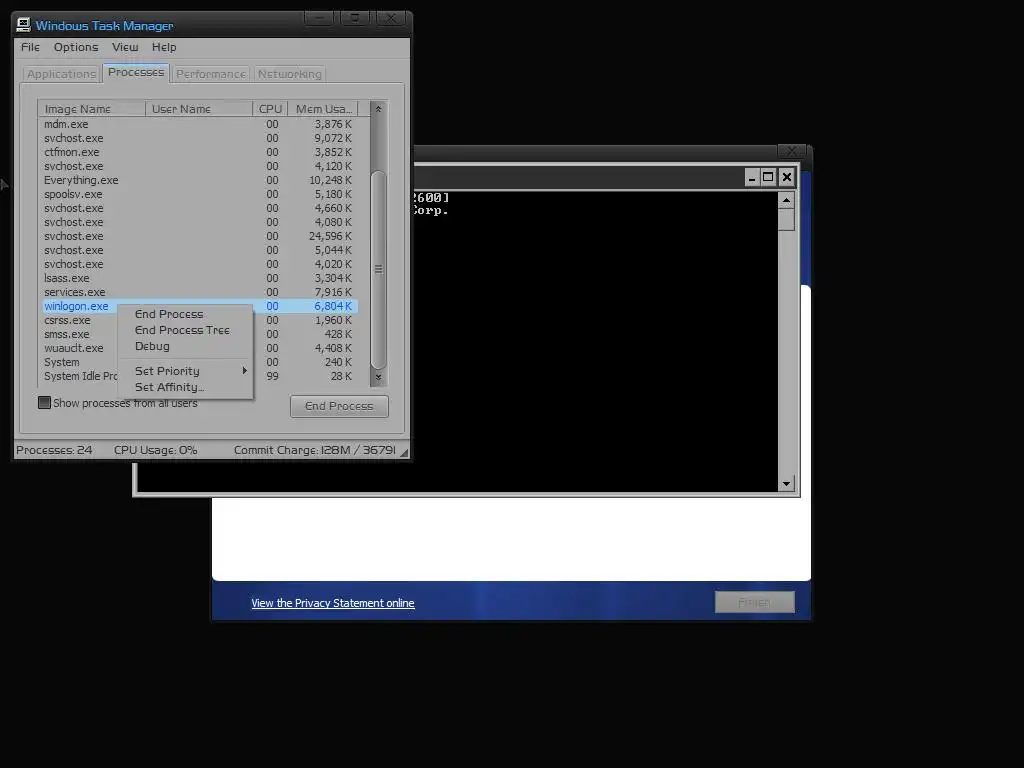Click Commit Charge status bar entry
The width and height of the screenshot is (1024, 768).
coord(315,450)
